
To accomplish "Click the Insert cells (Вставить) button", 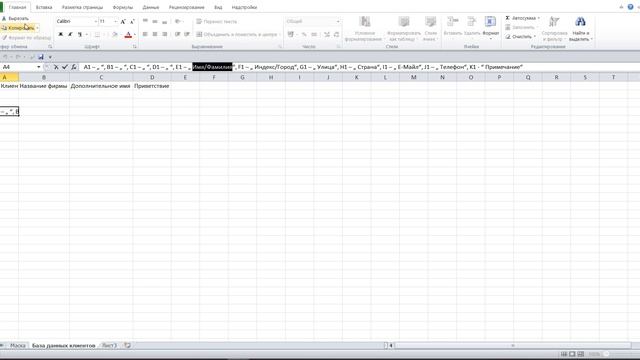I will (x=452, y=27).
